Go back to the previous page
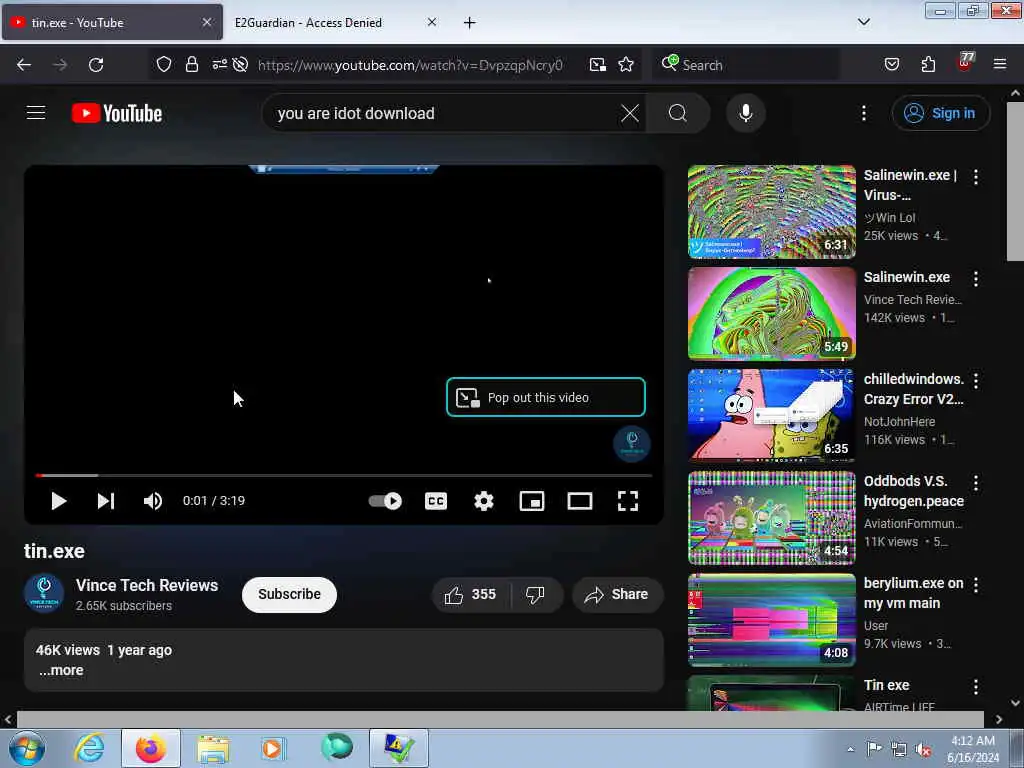The width and height of the screenshot is (1024, 768). pos(24,65)
